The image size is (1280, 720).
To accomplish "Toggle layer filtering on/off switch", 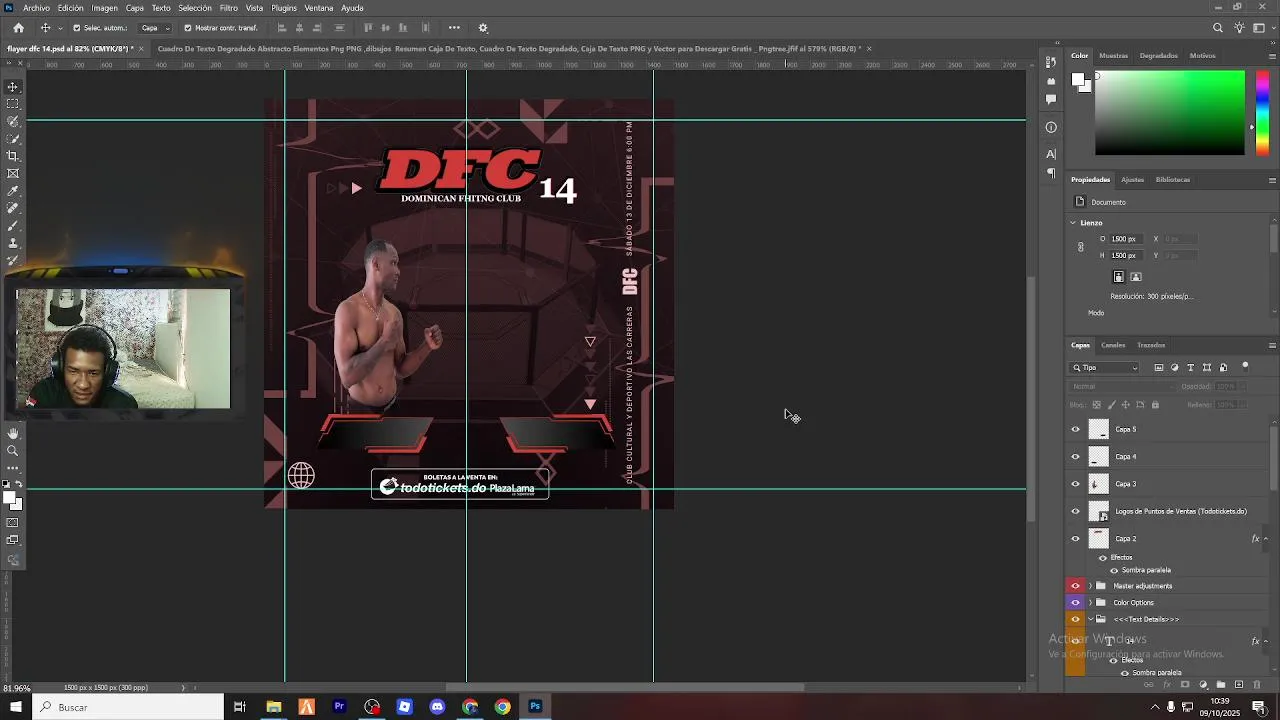I will point(1245,366).
